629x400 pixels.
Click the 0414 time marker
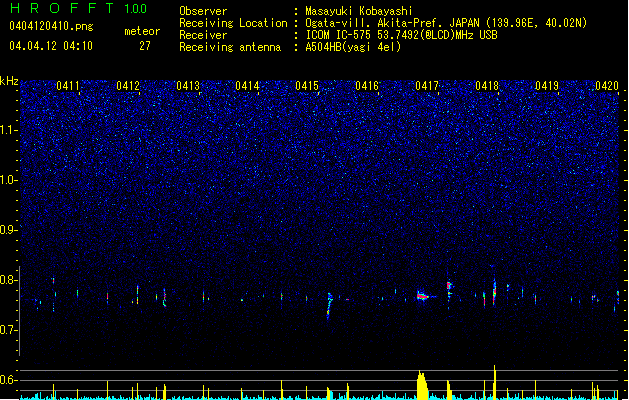click(x=247, y=86)
